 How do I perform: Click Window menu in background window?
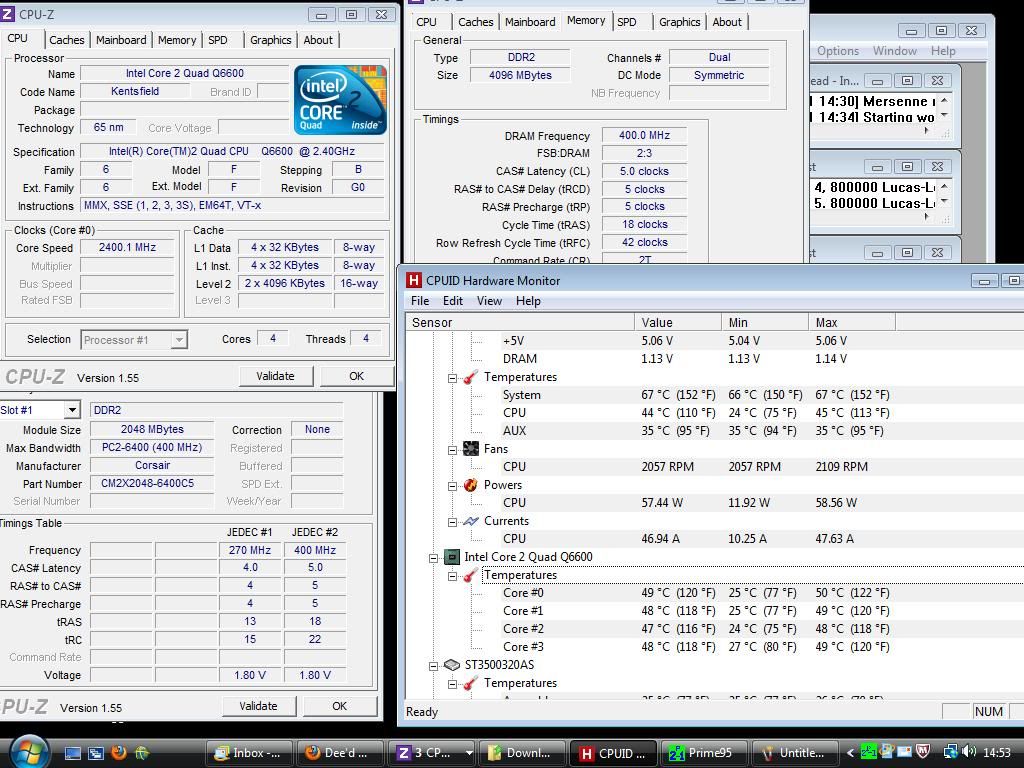pyautogui.click(x=895, y=51)
